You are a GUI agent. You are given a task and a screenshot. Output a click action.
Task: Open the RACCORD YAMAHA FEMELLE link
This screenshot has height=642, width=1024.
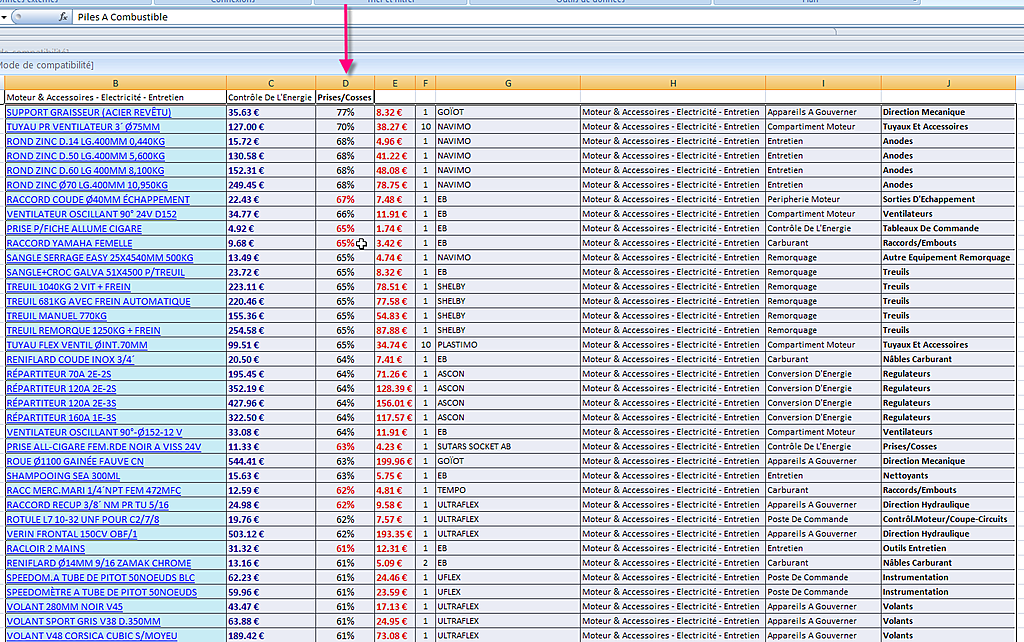tap(69, 243)
